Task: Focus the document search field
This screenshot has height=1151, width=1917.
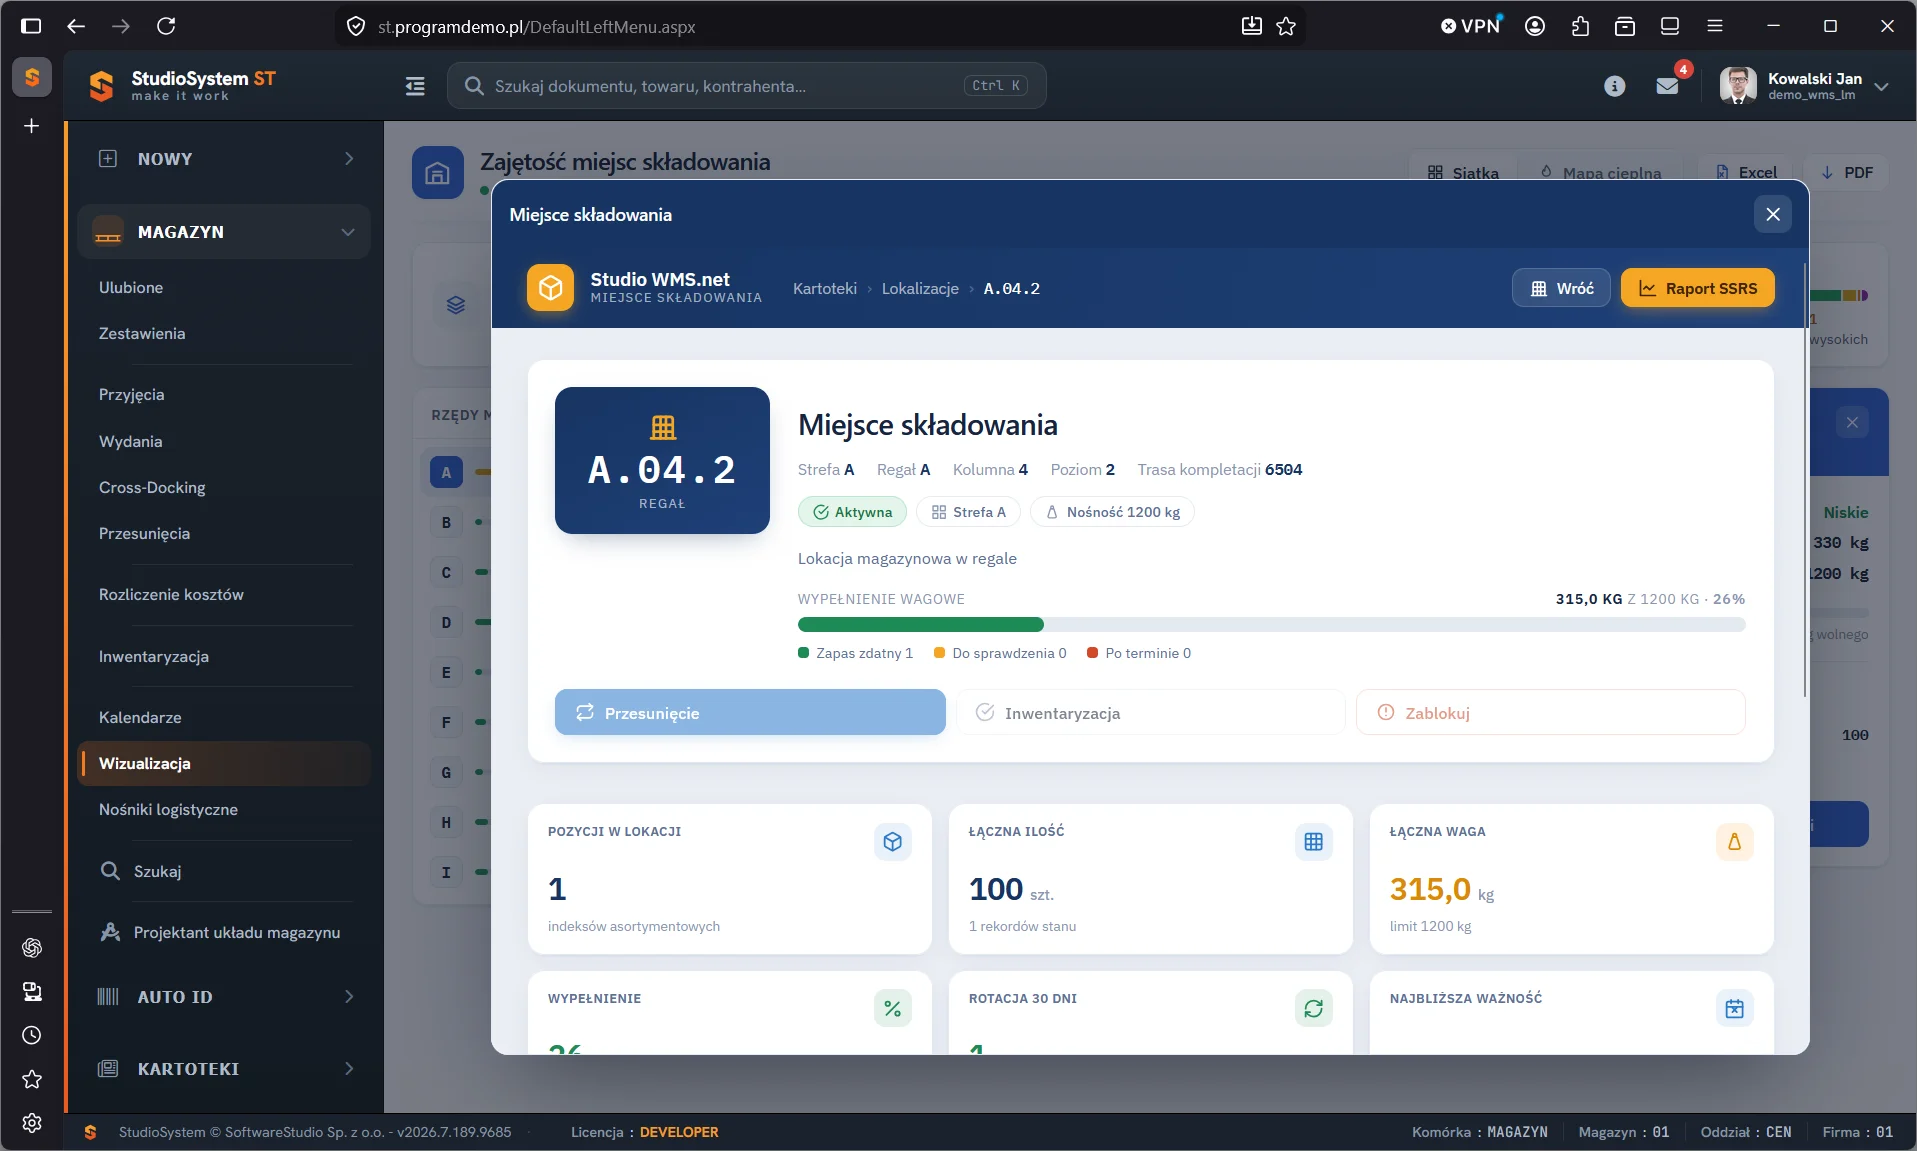Action: [746, 86]
